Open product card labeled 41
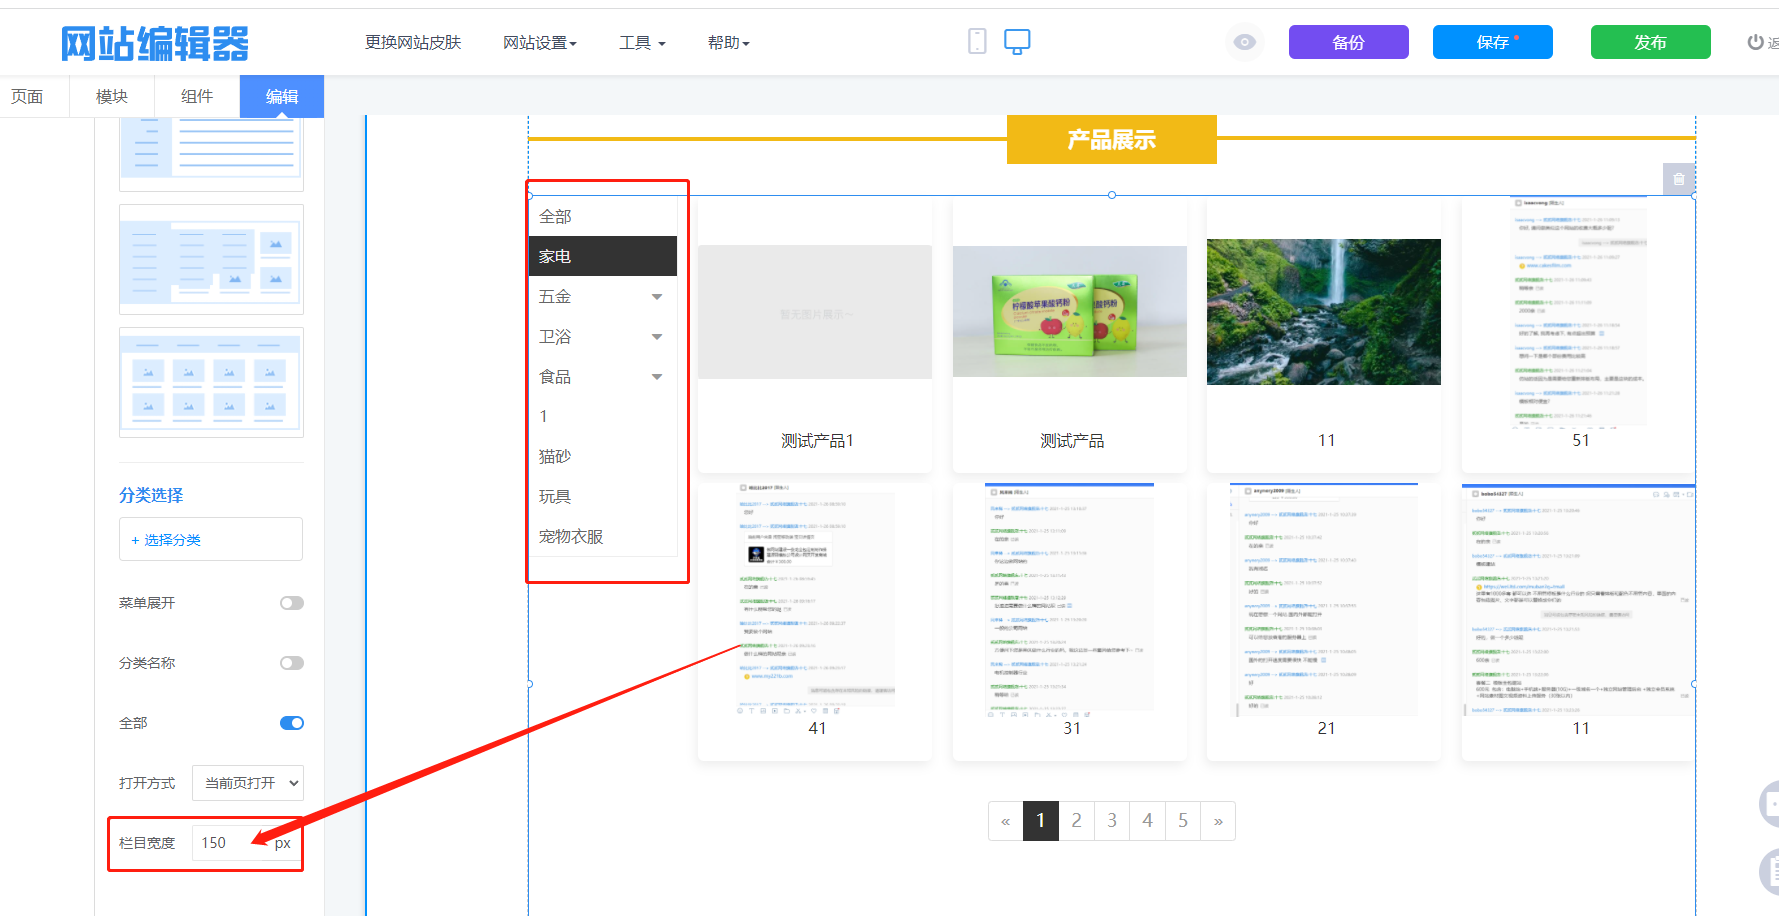1779x916 pixels. click(x=815, y=622)
